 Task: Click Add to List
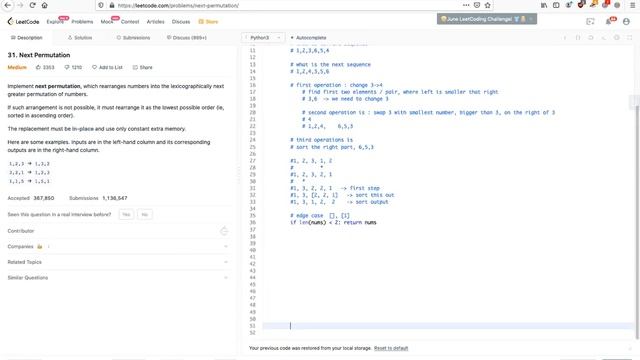107,67
